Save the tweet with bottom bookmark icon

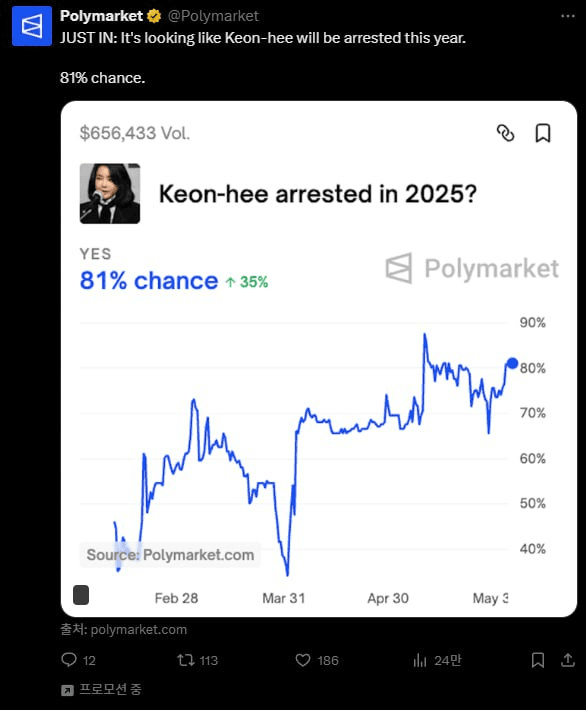538,660
